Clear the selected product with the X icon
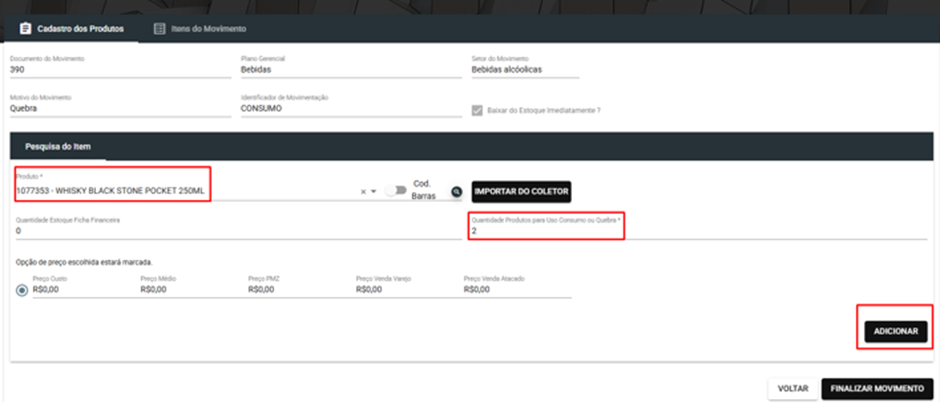This screenshot has width=940, height=402. point(363,192)
